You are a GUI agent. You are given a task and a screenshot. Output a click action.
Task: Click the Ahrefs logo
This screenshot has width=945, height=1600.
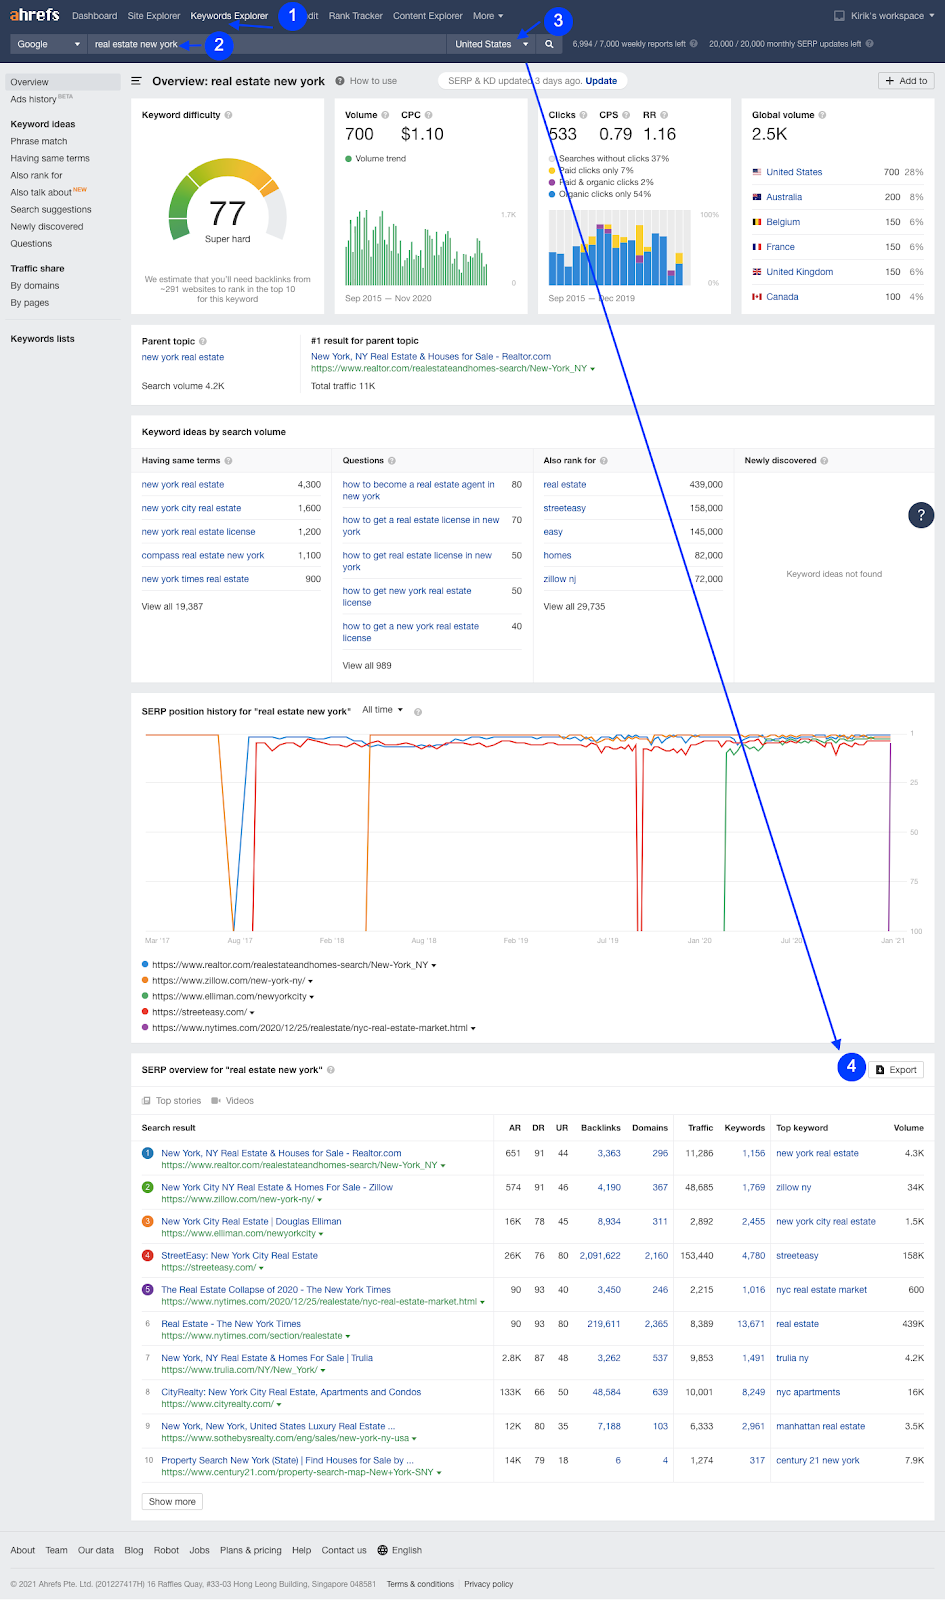click(34, 15)
